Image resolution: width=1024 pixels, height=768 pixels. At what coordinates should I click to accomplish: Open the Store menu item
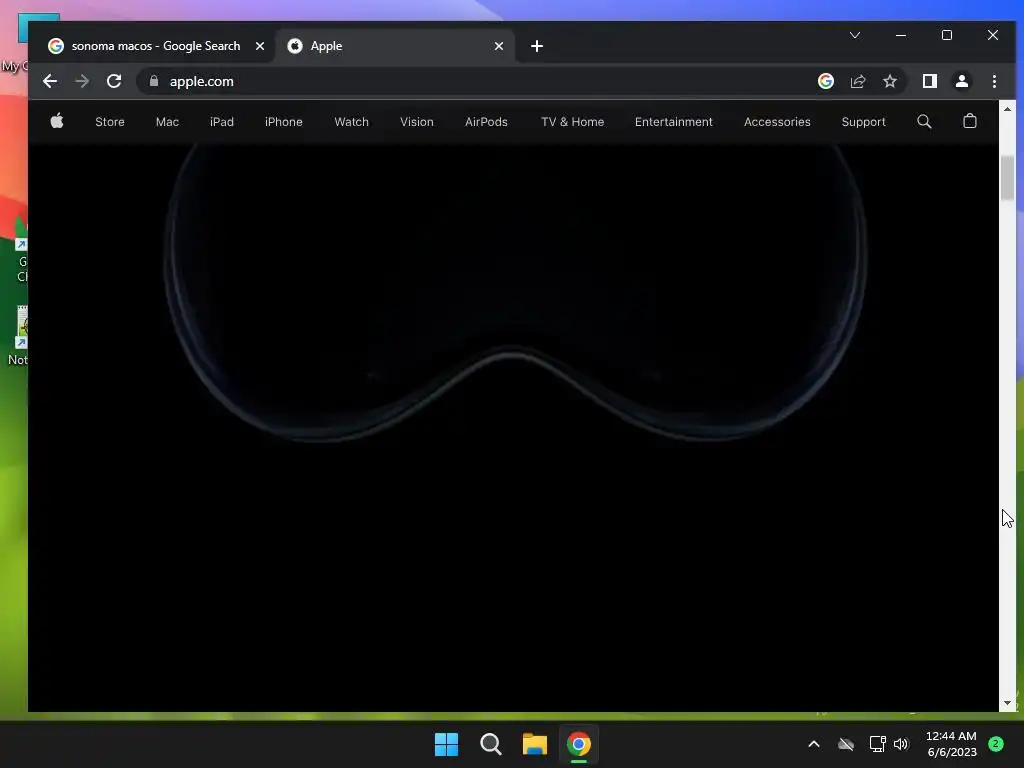click(110, 121)
